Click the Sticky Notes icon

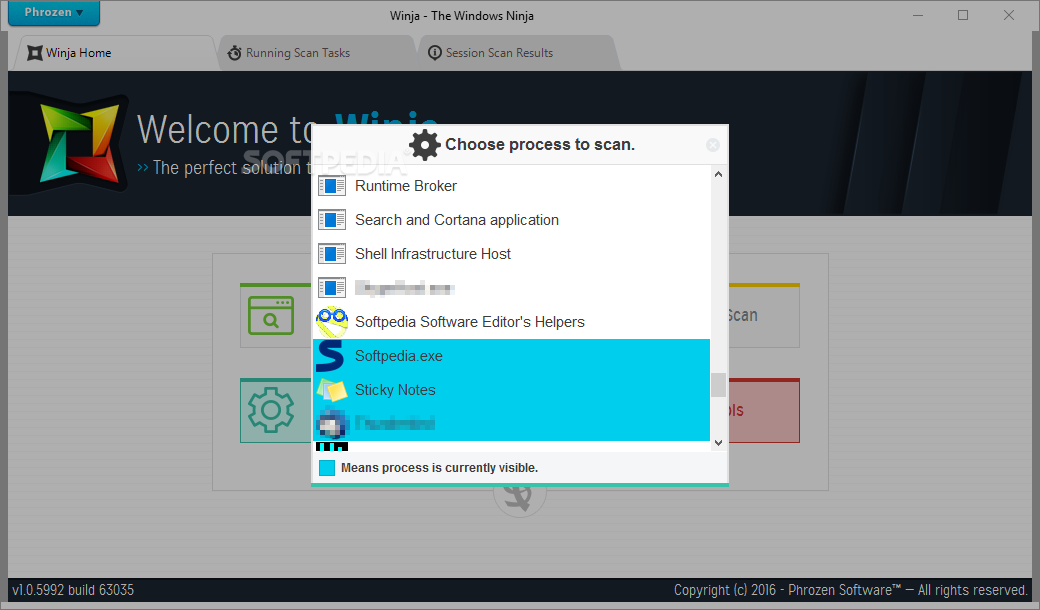pyautogui.click(x=332, y=390)
